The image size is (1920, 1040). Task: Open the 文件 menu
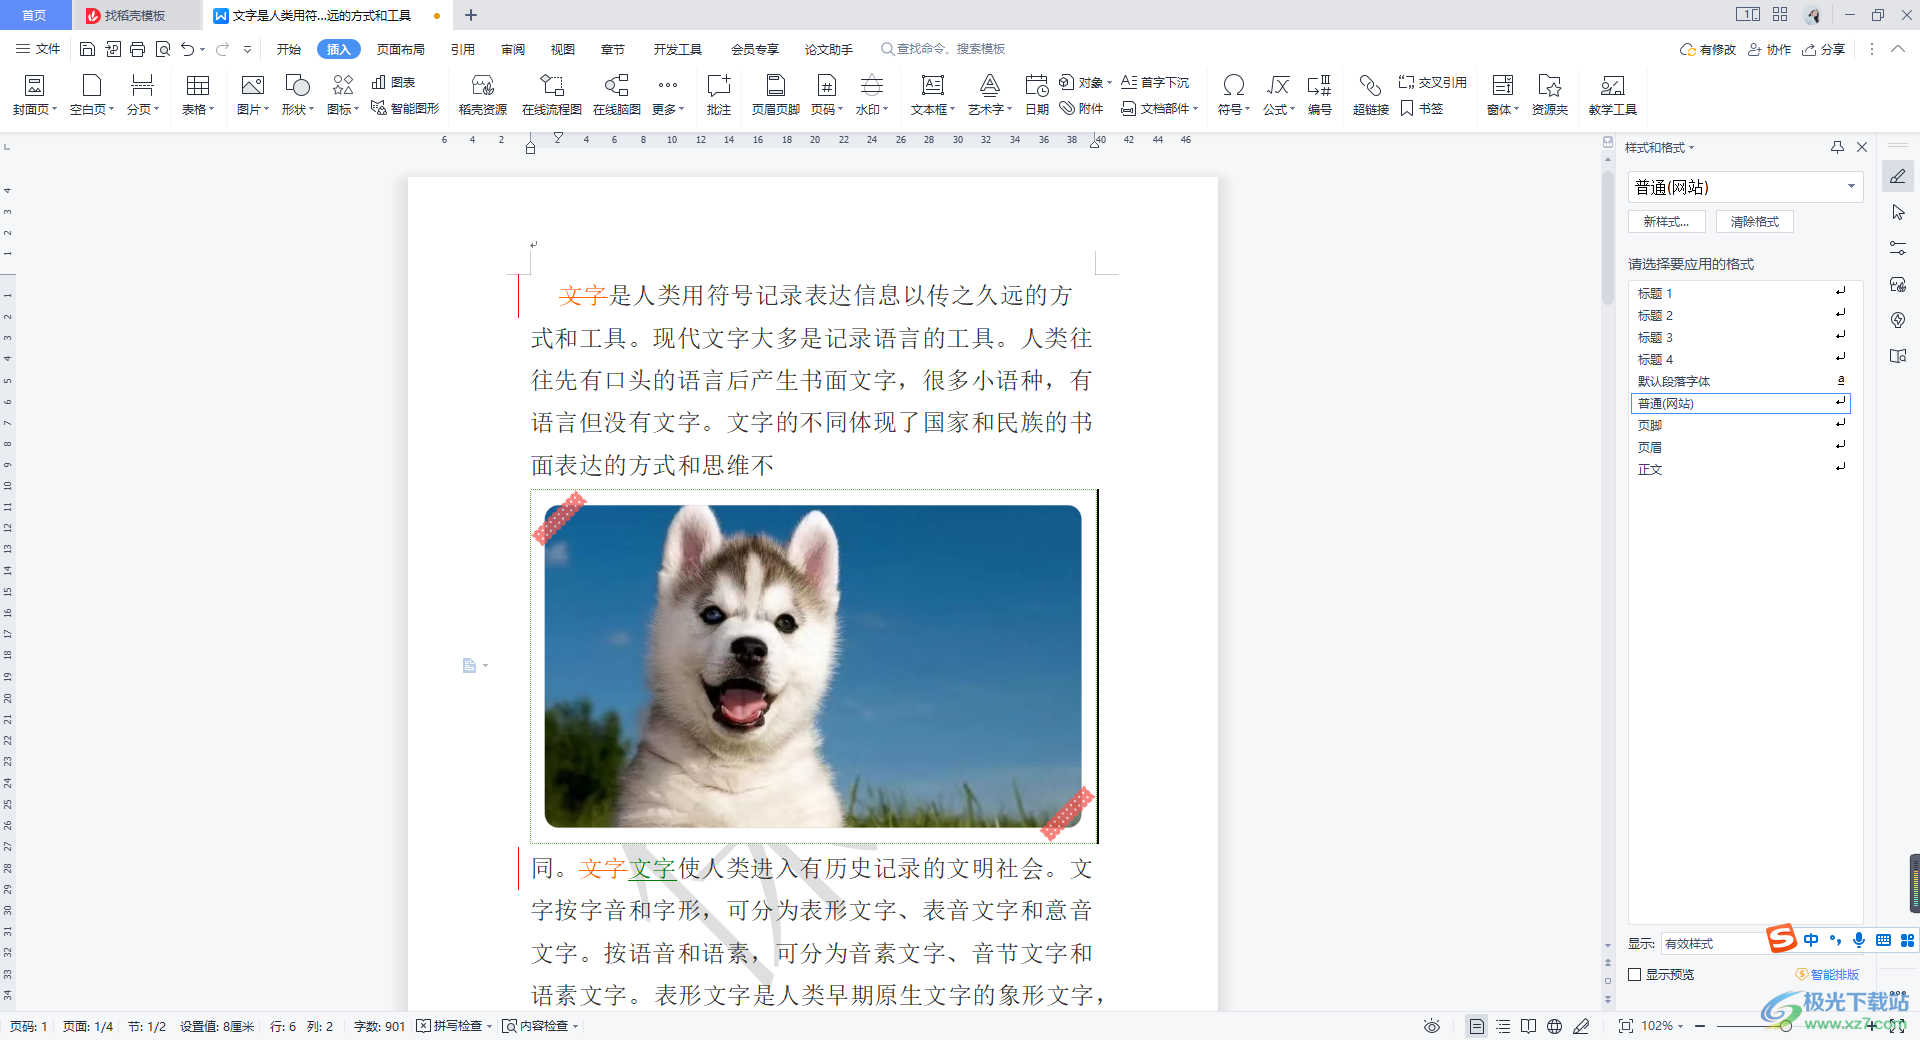click(x=38, y=49)
